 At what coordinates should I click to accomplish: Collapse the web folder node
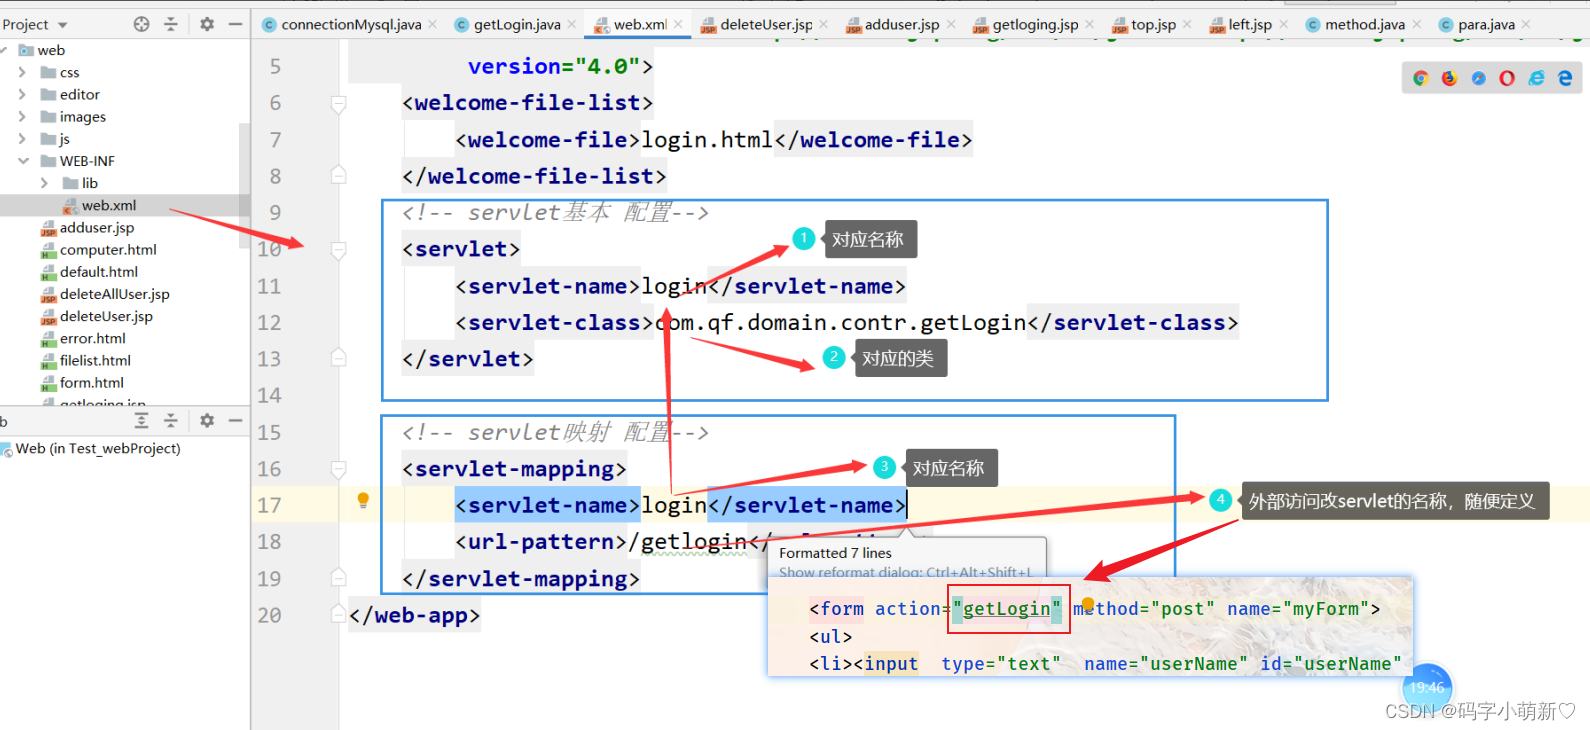click(x=5, y=50)
